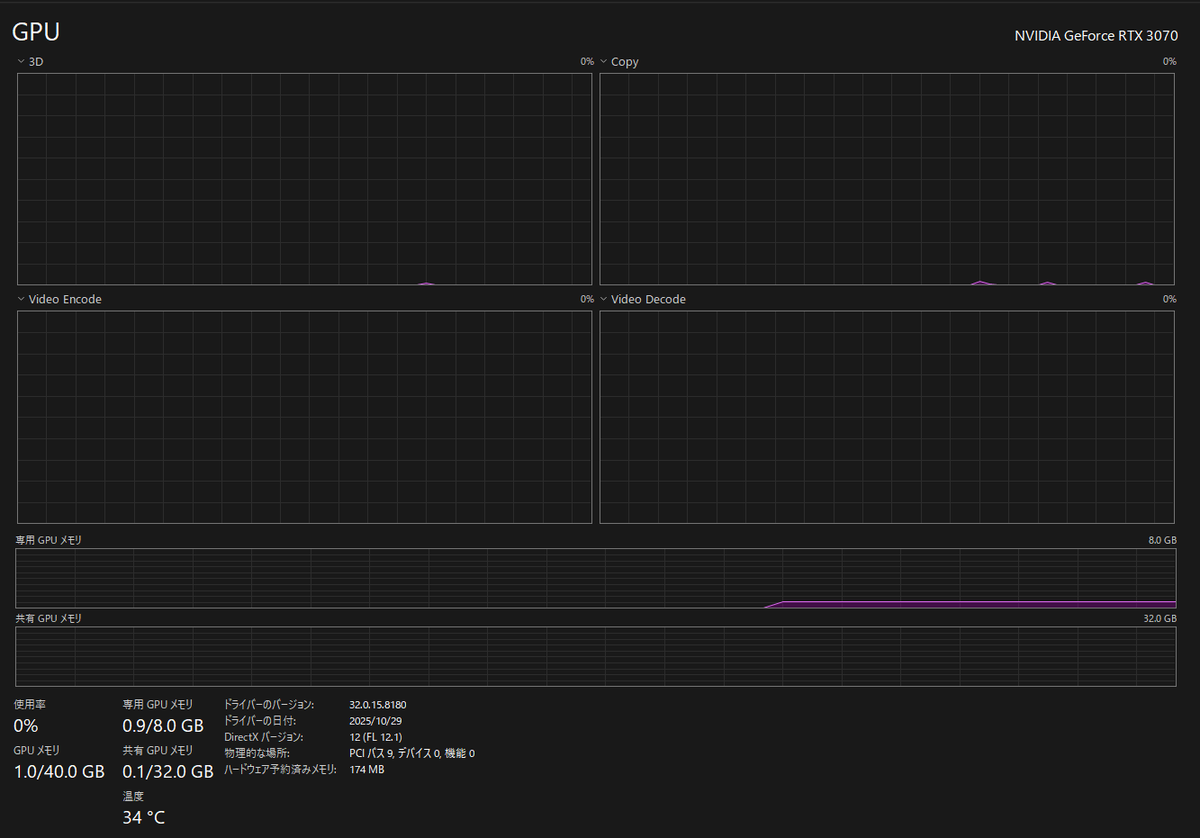Click the DirectX バージョン label
This screenshot has height=838, width=1200.
264,737
